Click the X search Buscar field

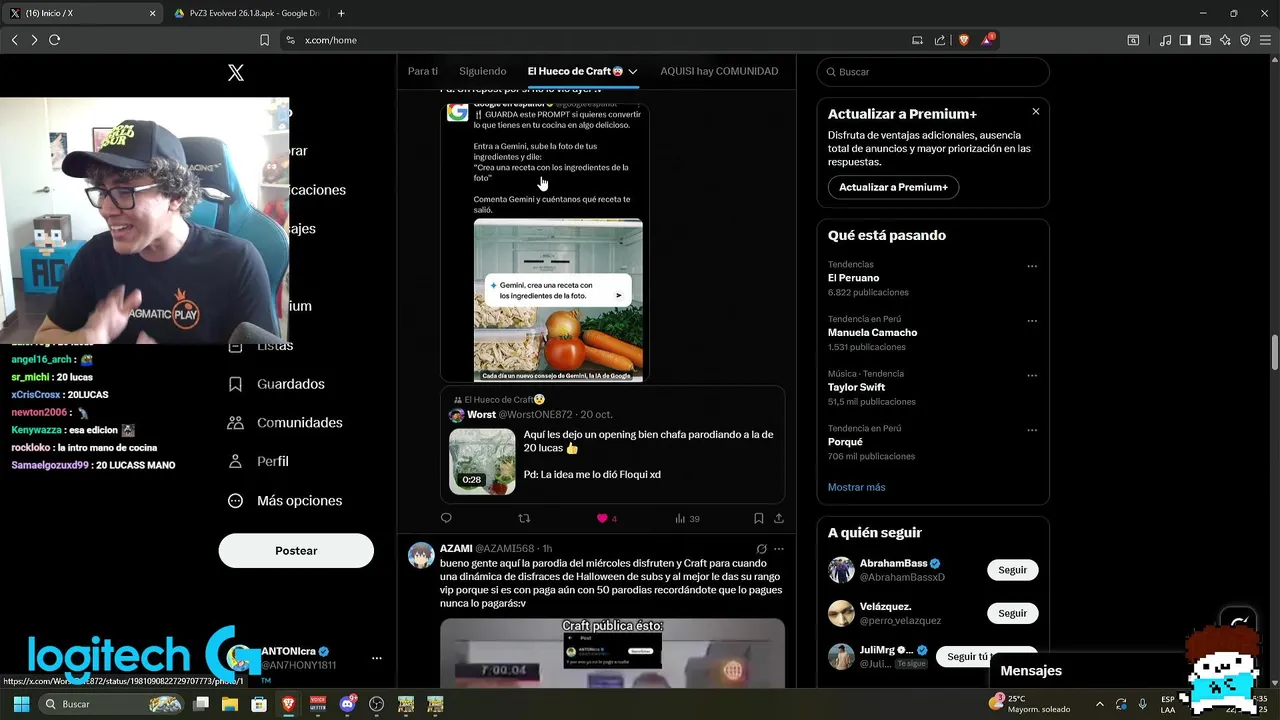coord(933,72)
